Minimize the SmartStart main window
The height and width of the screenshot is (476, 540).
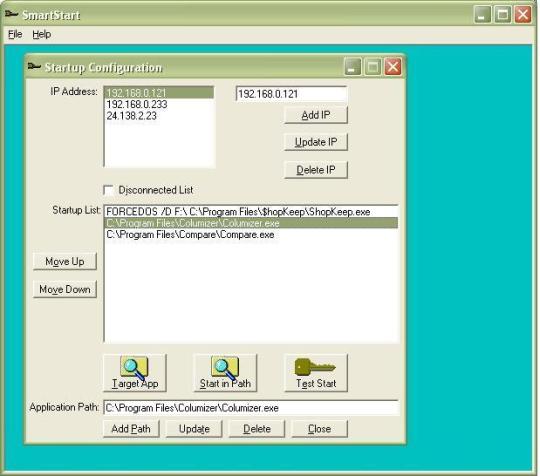(x=482, y=15)
